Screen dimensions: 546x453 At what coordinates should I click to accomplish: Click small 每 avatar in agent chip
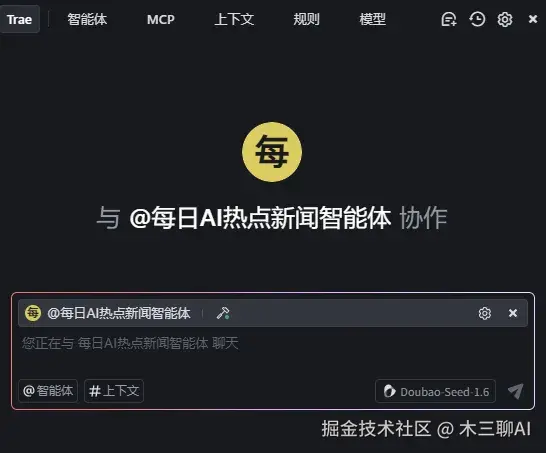click(x=33, y=313)
